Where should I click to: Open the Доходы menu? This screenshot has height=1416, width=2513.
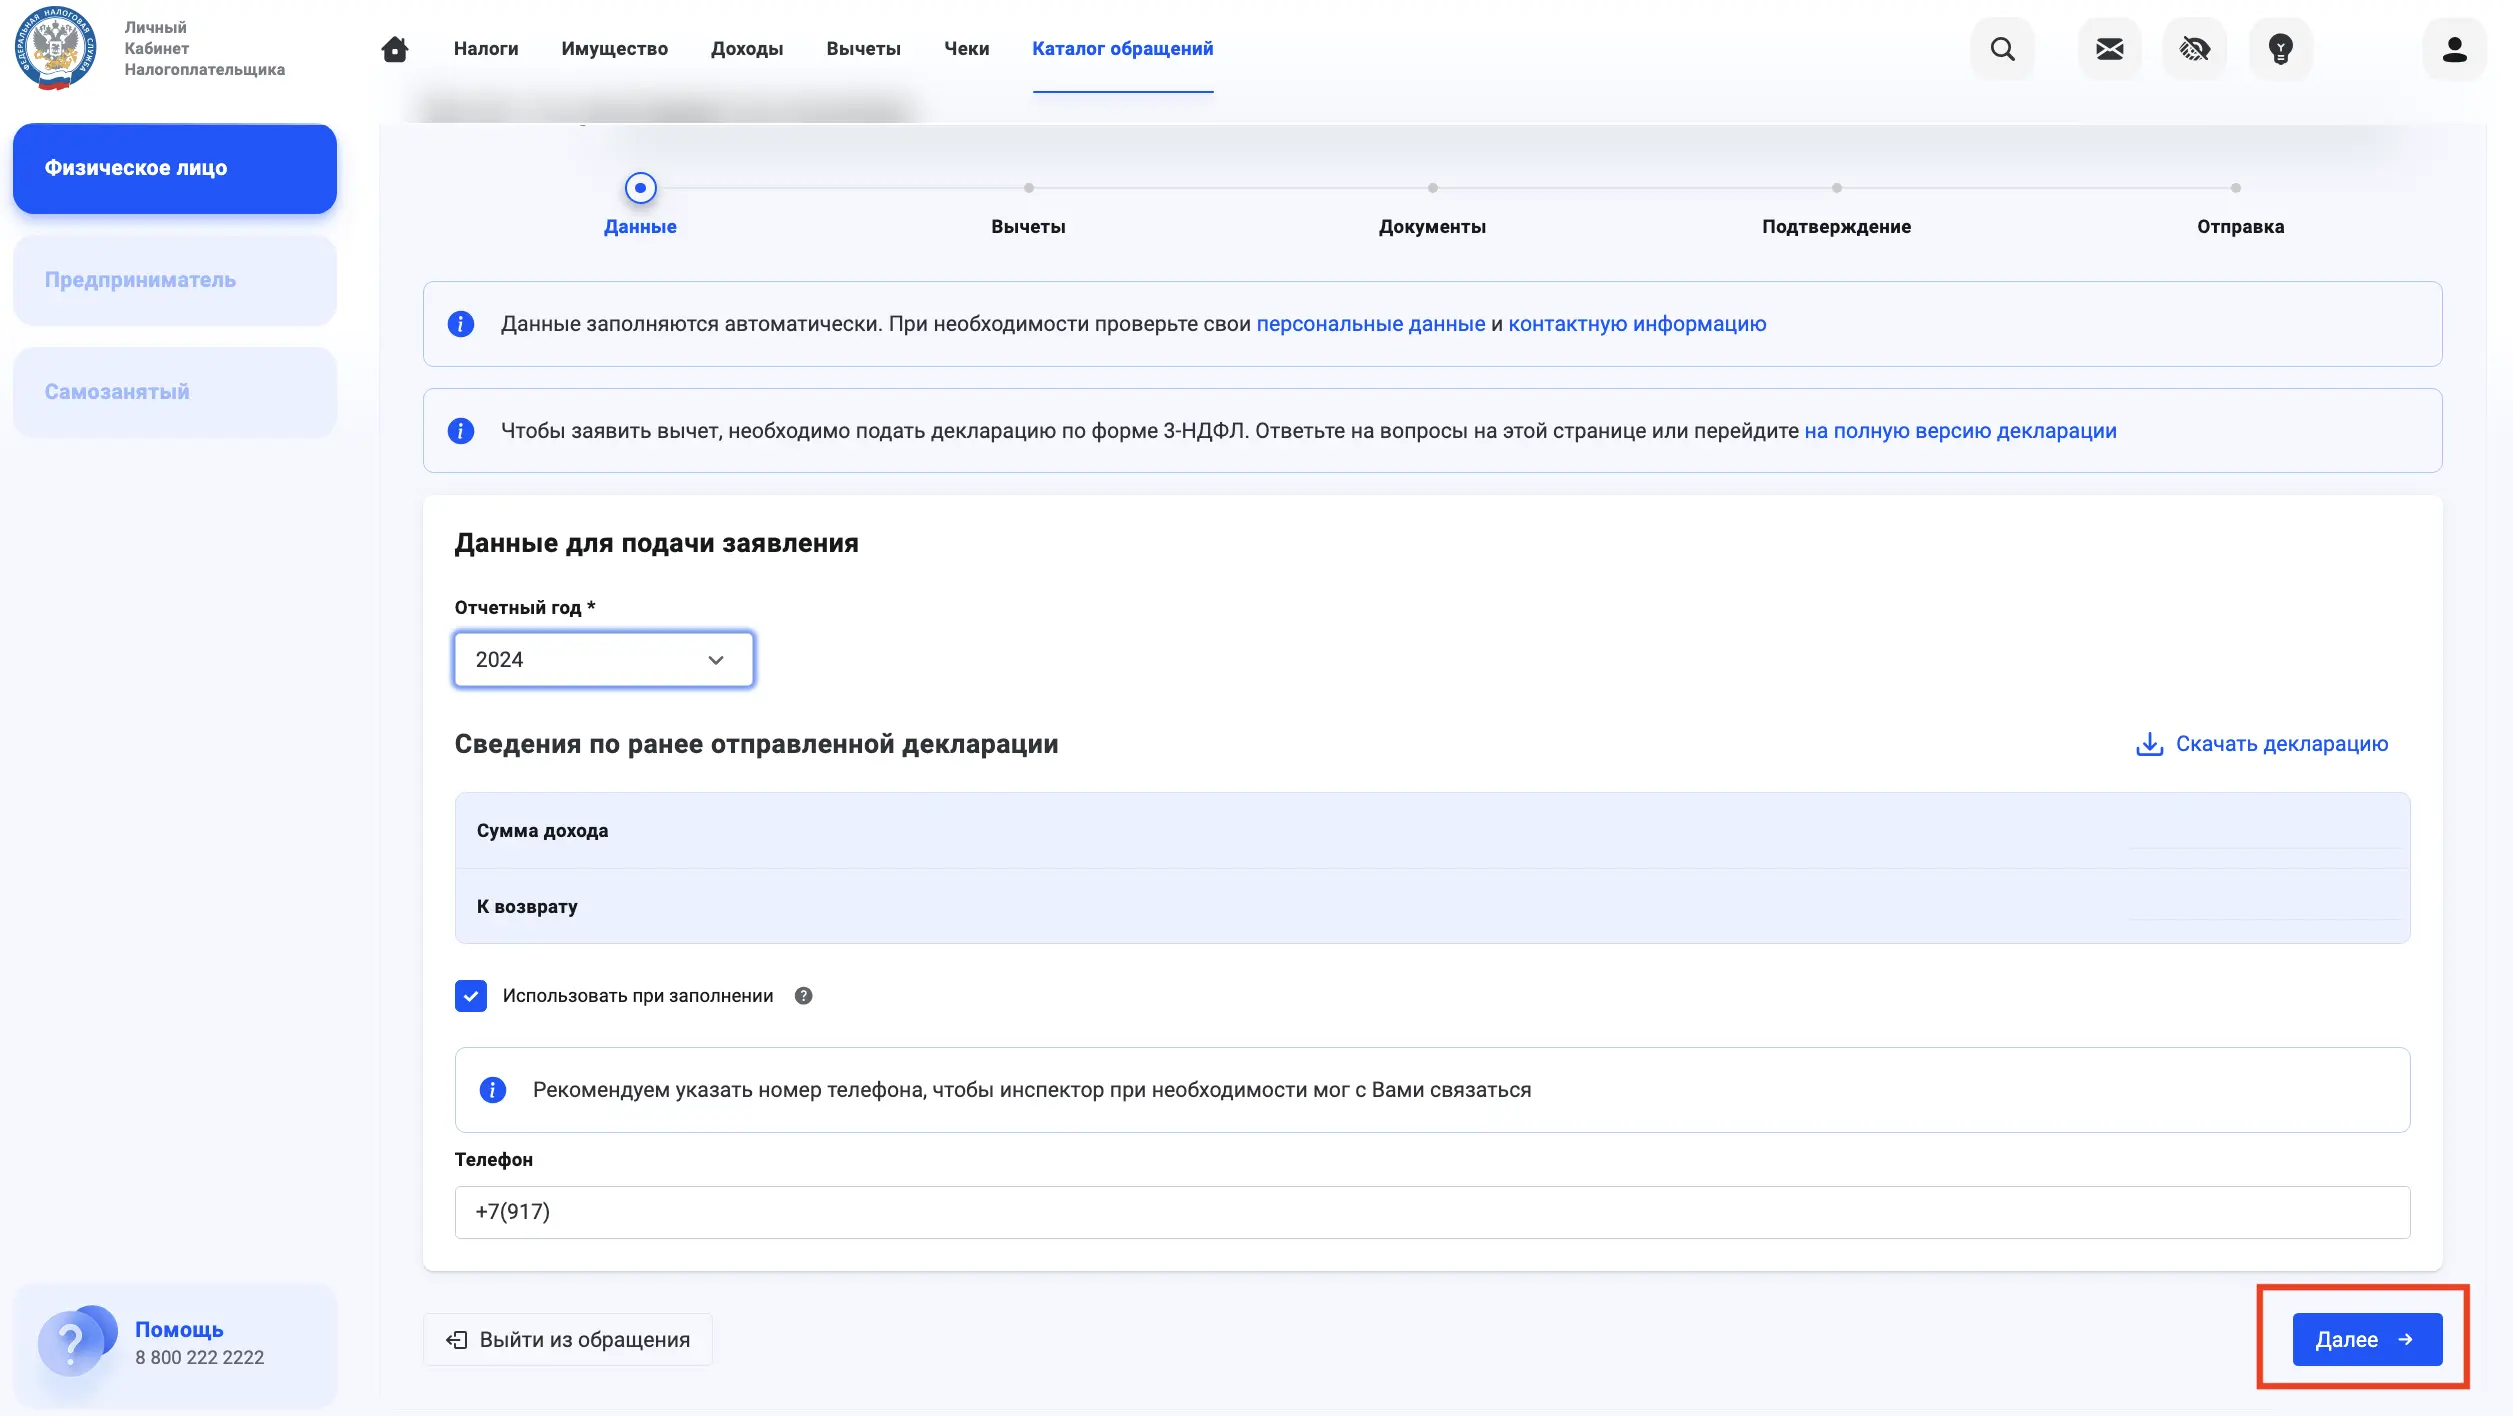[747, 49]
